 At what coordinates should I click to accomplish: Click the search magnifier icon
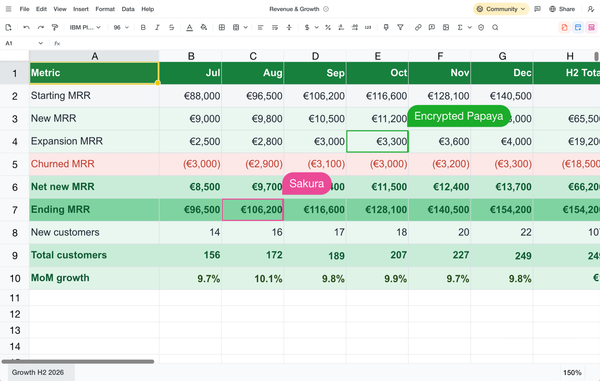pyautogui.click(x=495, y=27)
